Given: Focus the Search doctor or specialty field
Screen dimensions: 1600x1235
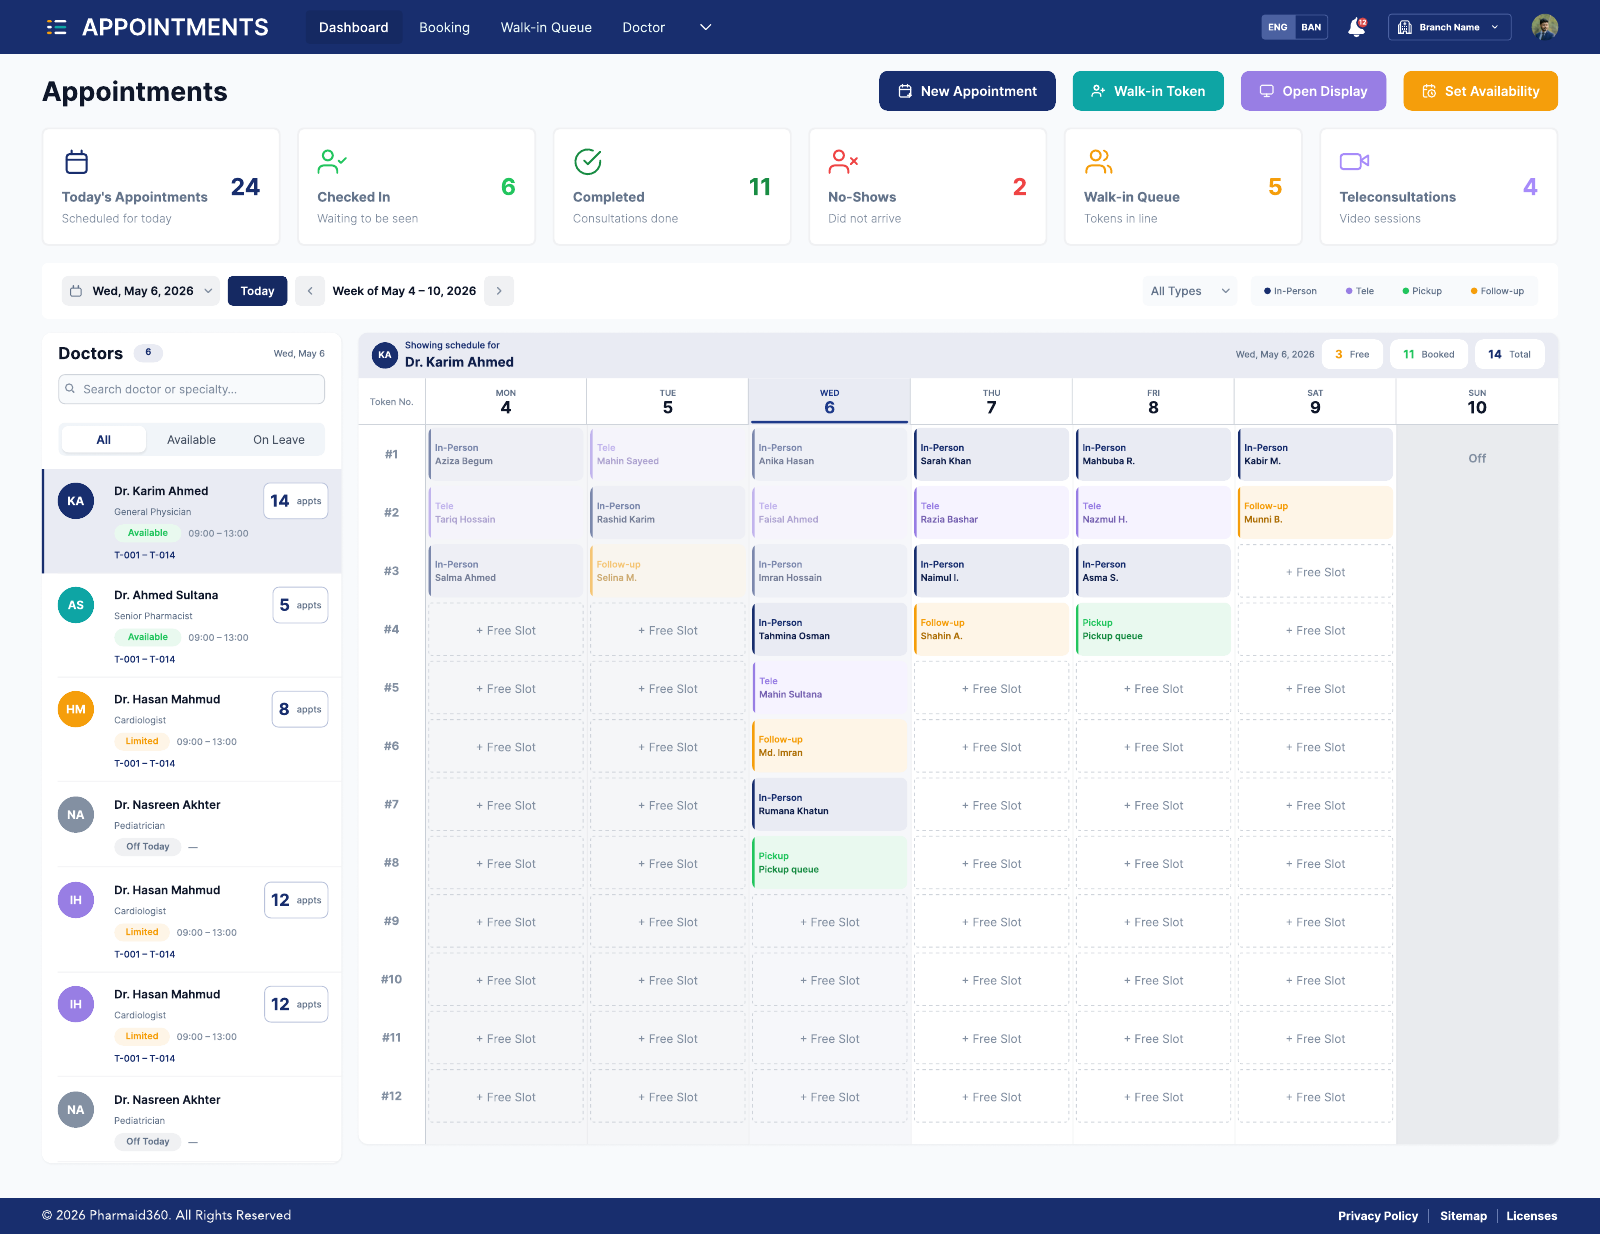Looking at the screenshot, I should coord(191,389).
